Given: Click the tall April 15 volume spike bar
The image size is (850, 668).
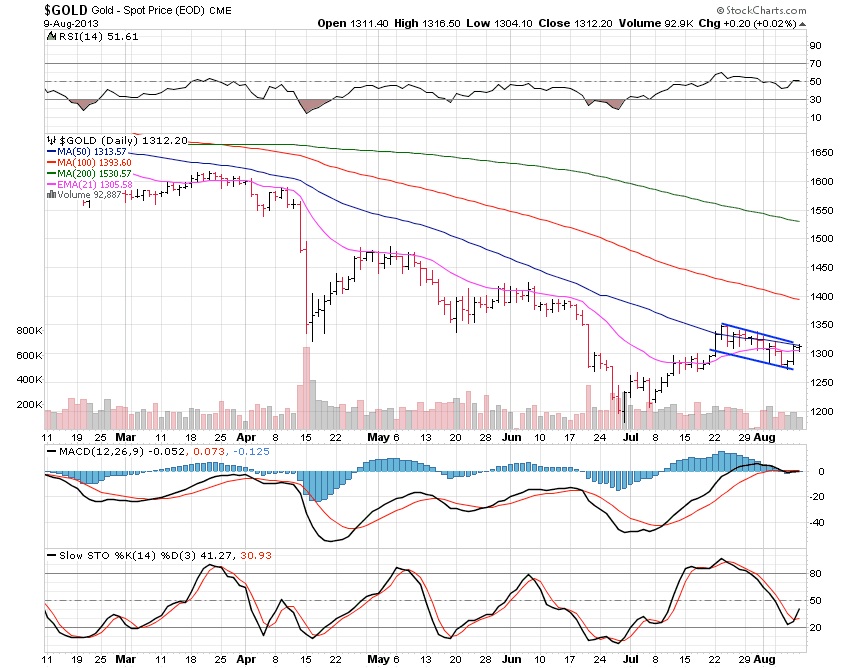Looking at the screenshot, I should 306,388.
